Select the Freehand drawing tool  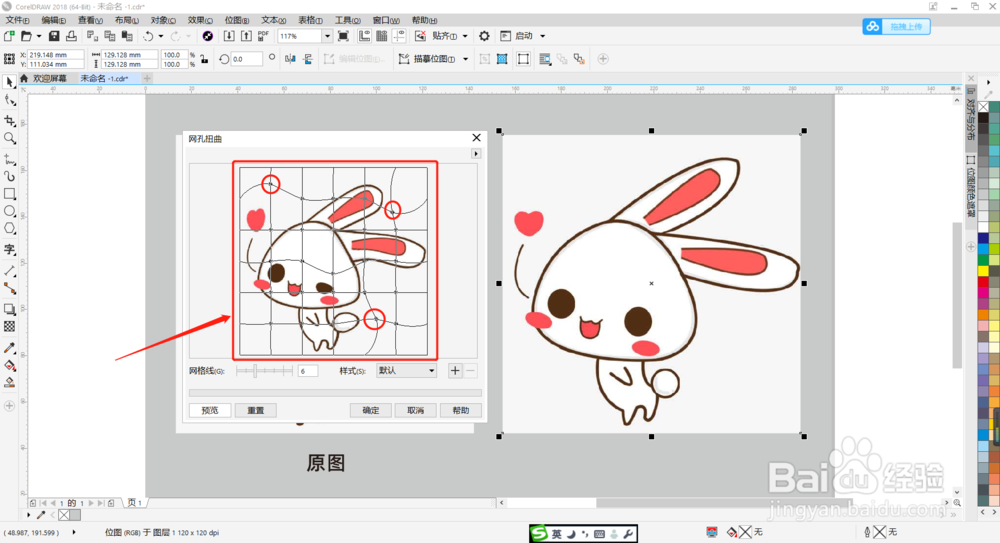10,159
